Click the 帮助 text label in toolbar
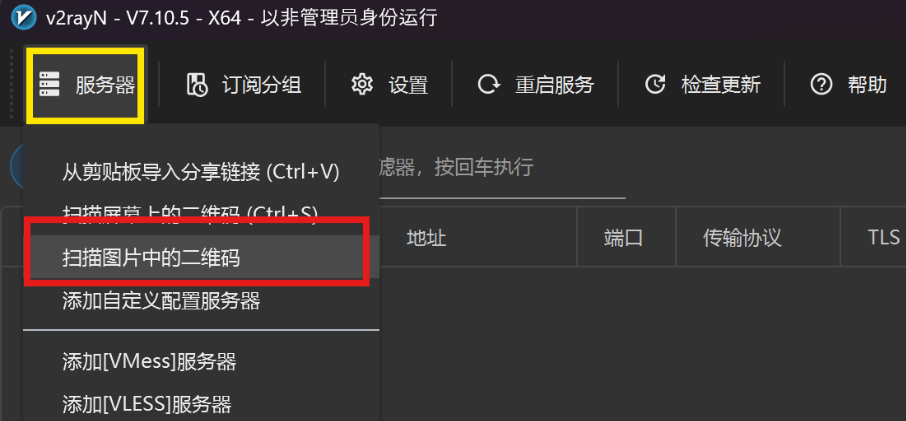 coord(867,85)
